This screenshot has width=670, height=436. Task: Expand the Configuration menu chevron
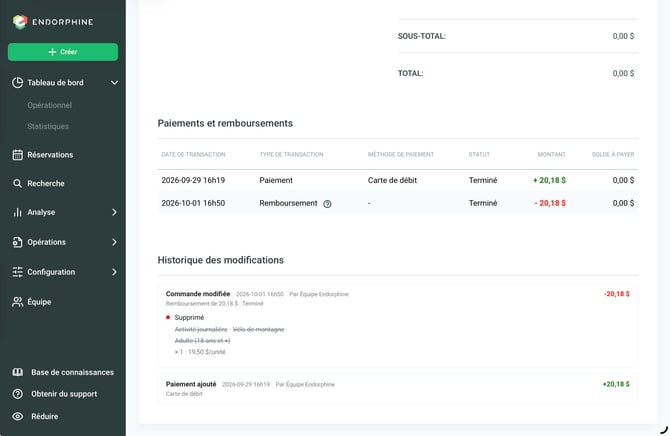click(x=114, y=272)
